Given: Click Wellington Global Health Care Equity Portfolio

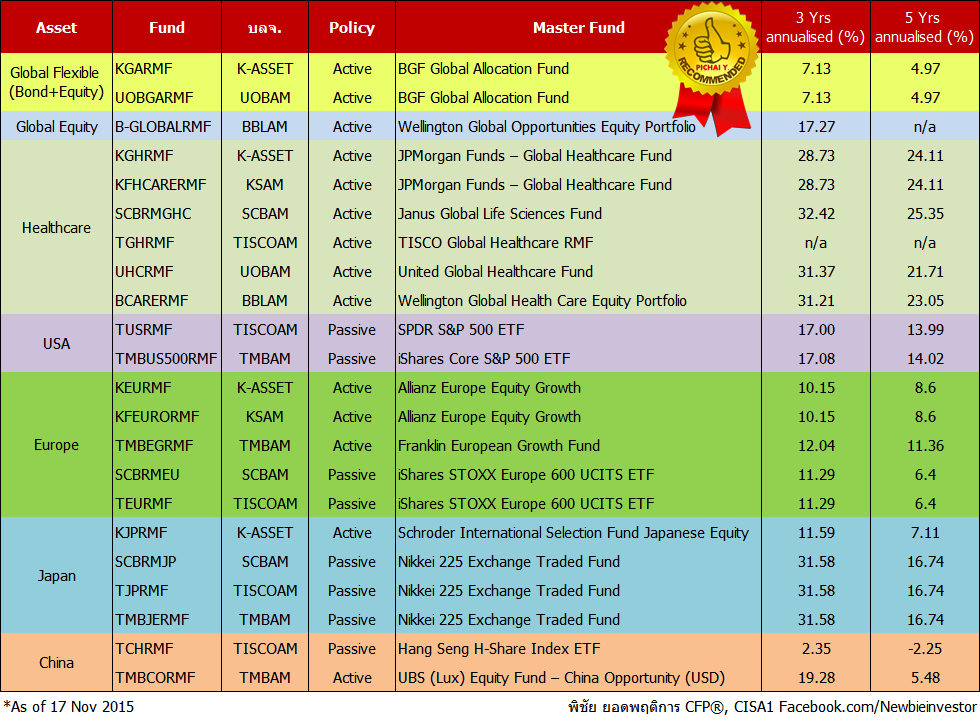Looking at the screenshot, I should (x=542, y=301).
